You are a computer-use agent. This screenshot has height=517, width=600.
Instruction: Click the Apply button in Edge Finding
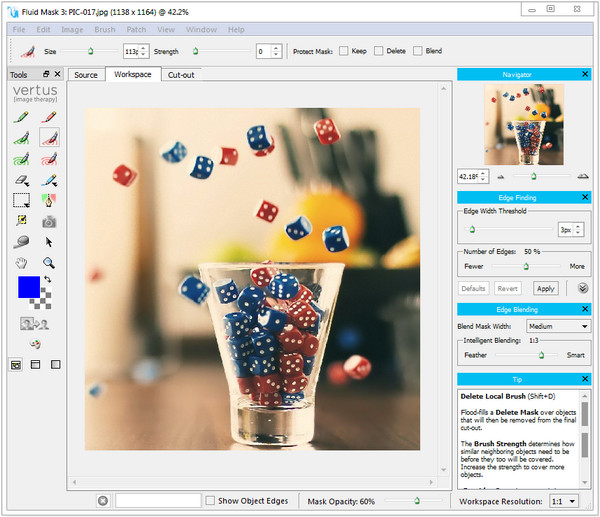click(x=545, y=288)
